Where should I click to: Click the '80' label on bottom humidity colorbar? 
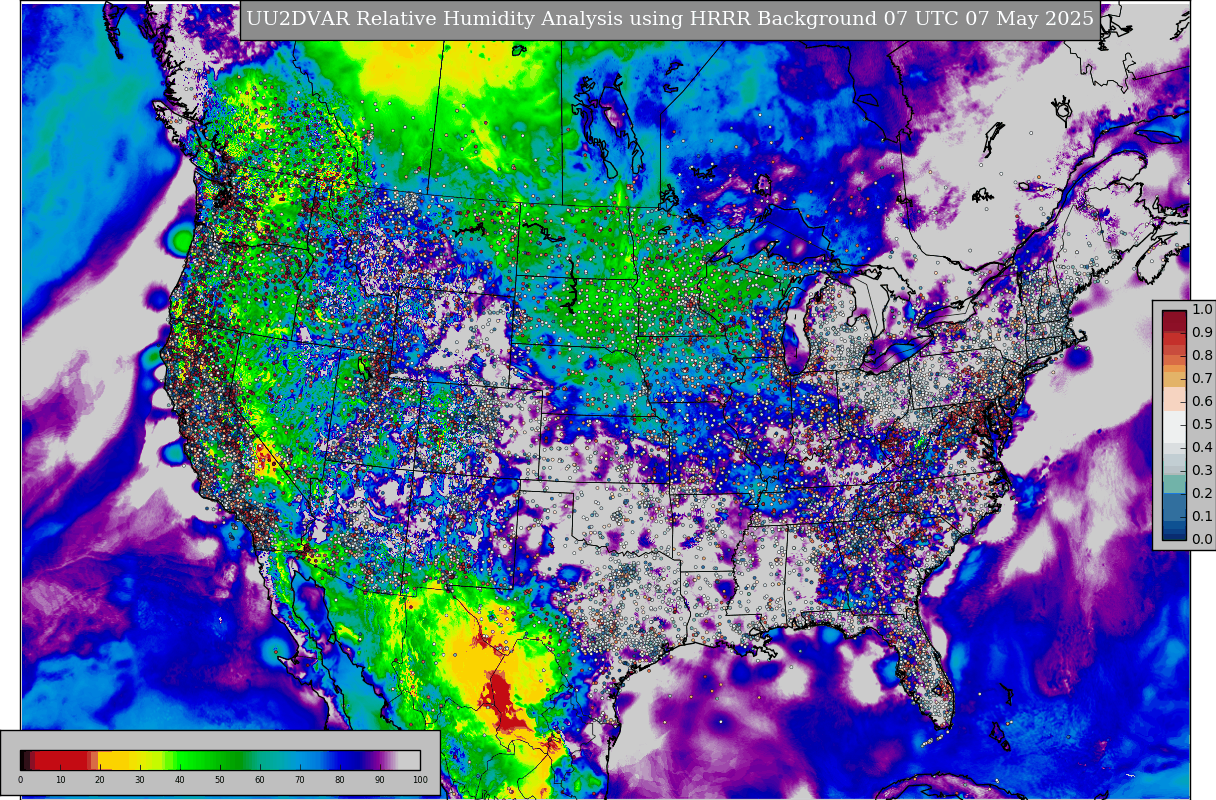[340, 780]
